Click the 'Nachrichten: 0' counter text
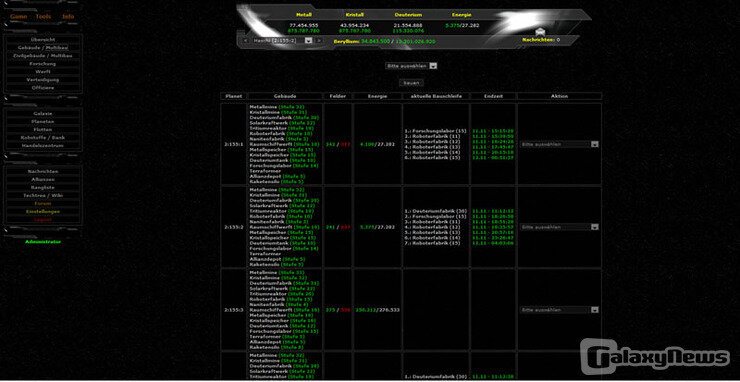 (541, 40)
